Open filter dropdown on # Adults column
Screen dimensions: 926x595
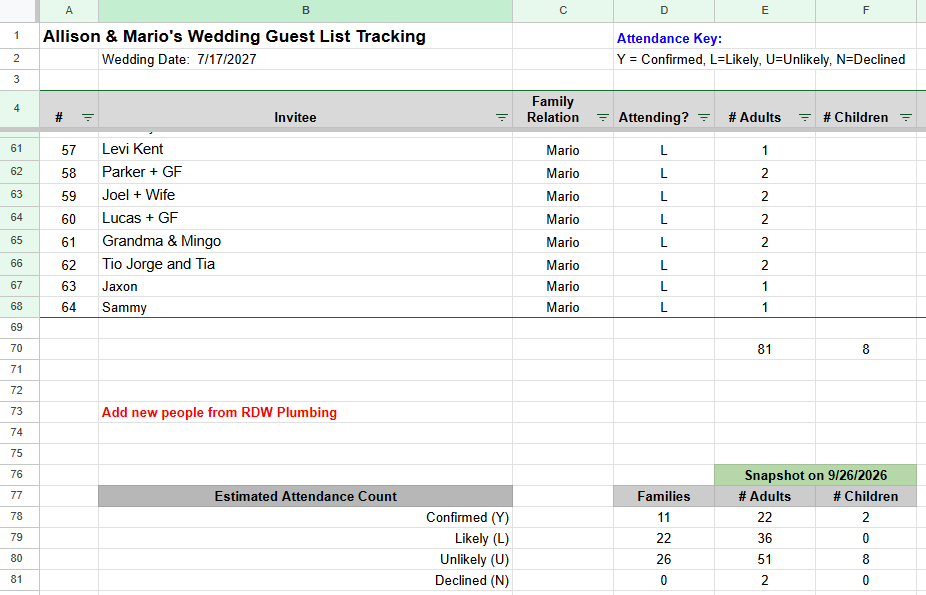coord(804,117)
